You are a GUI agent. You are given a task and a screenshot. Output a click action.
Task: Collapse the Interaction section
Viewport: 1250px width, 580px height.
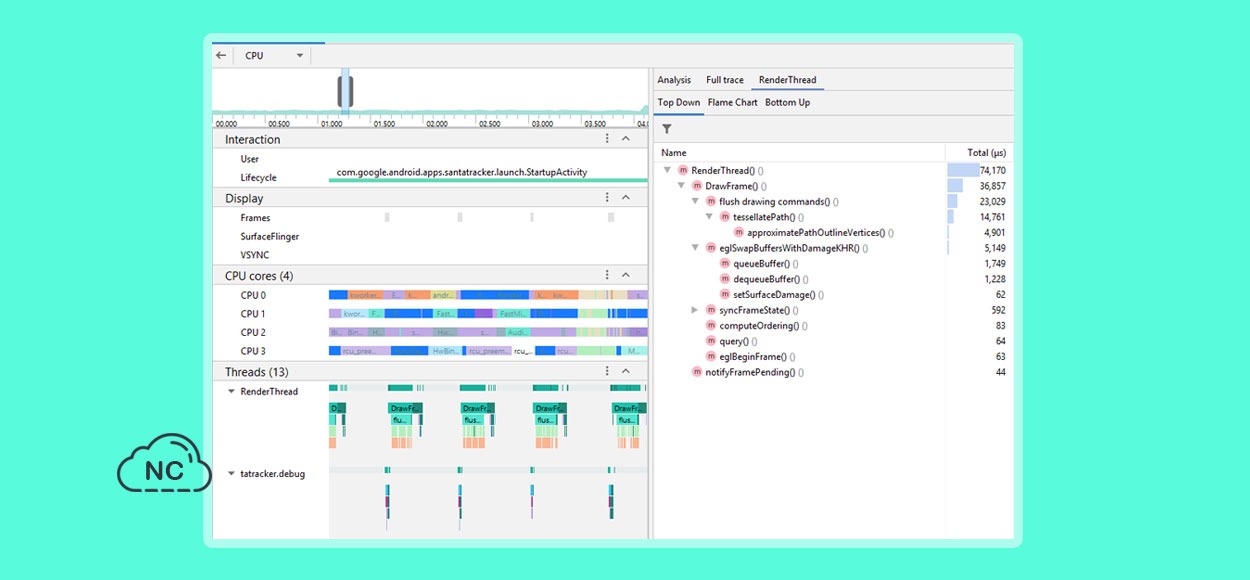(x=626, y=140)
